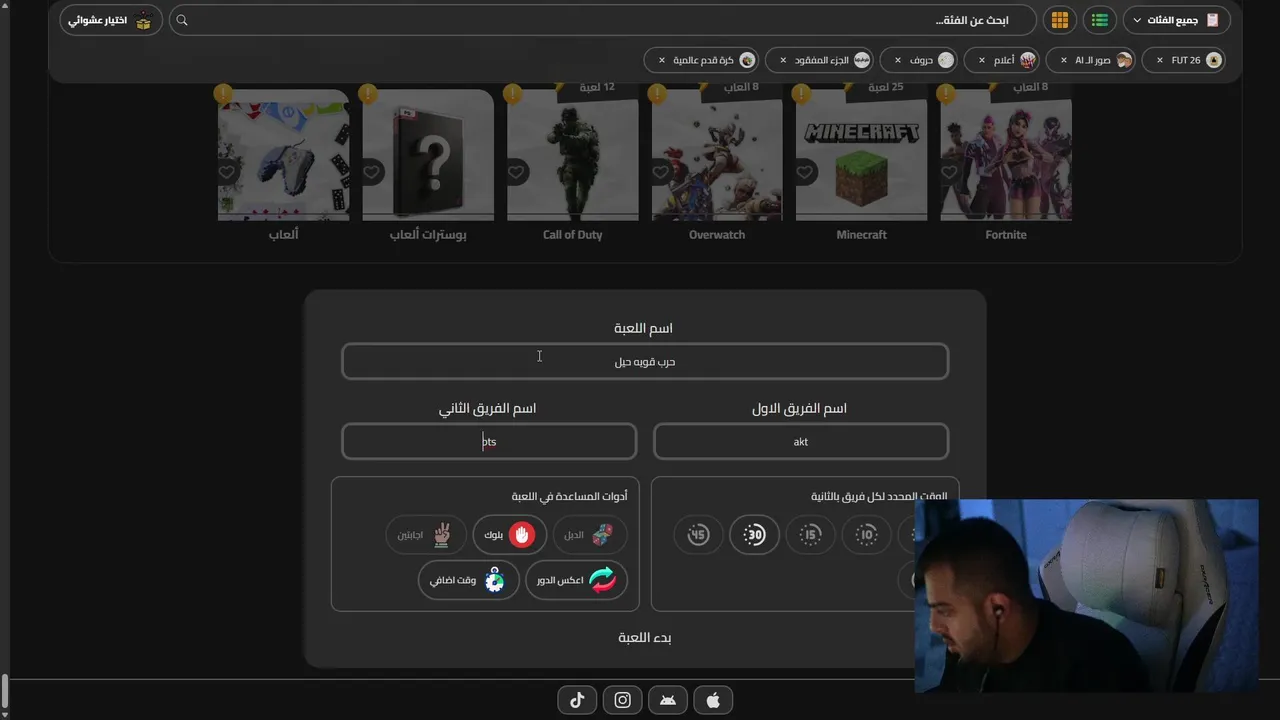Screen dimensions: 1280x720
Task: Open info badge on Call of Duty card
Action: (513, 94)
